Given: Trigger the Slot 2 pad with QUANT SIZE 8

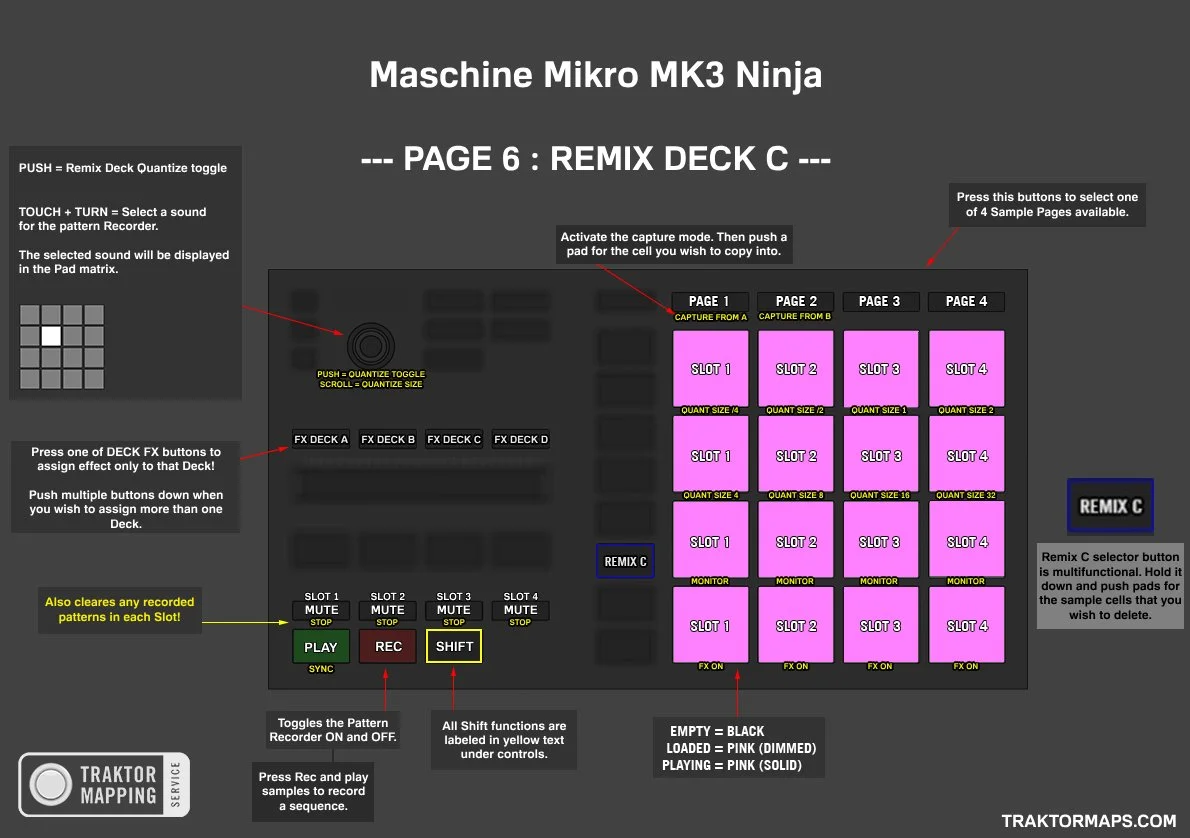Looking at the screenshot, I should click(x=796, y=455).
